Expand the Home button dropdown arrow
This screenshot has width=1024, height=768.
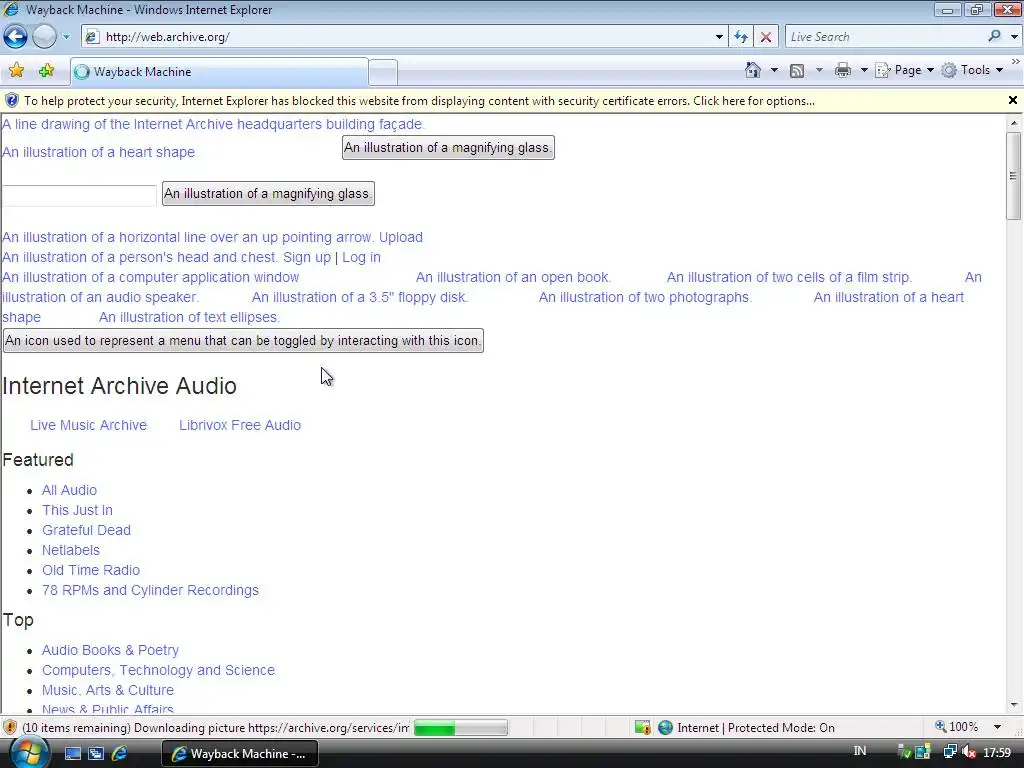pyautogui.click(x=774, y=70)
